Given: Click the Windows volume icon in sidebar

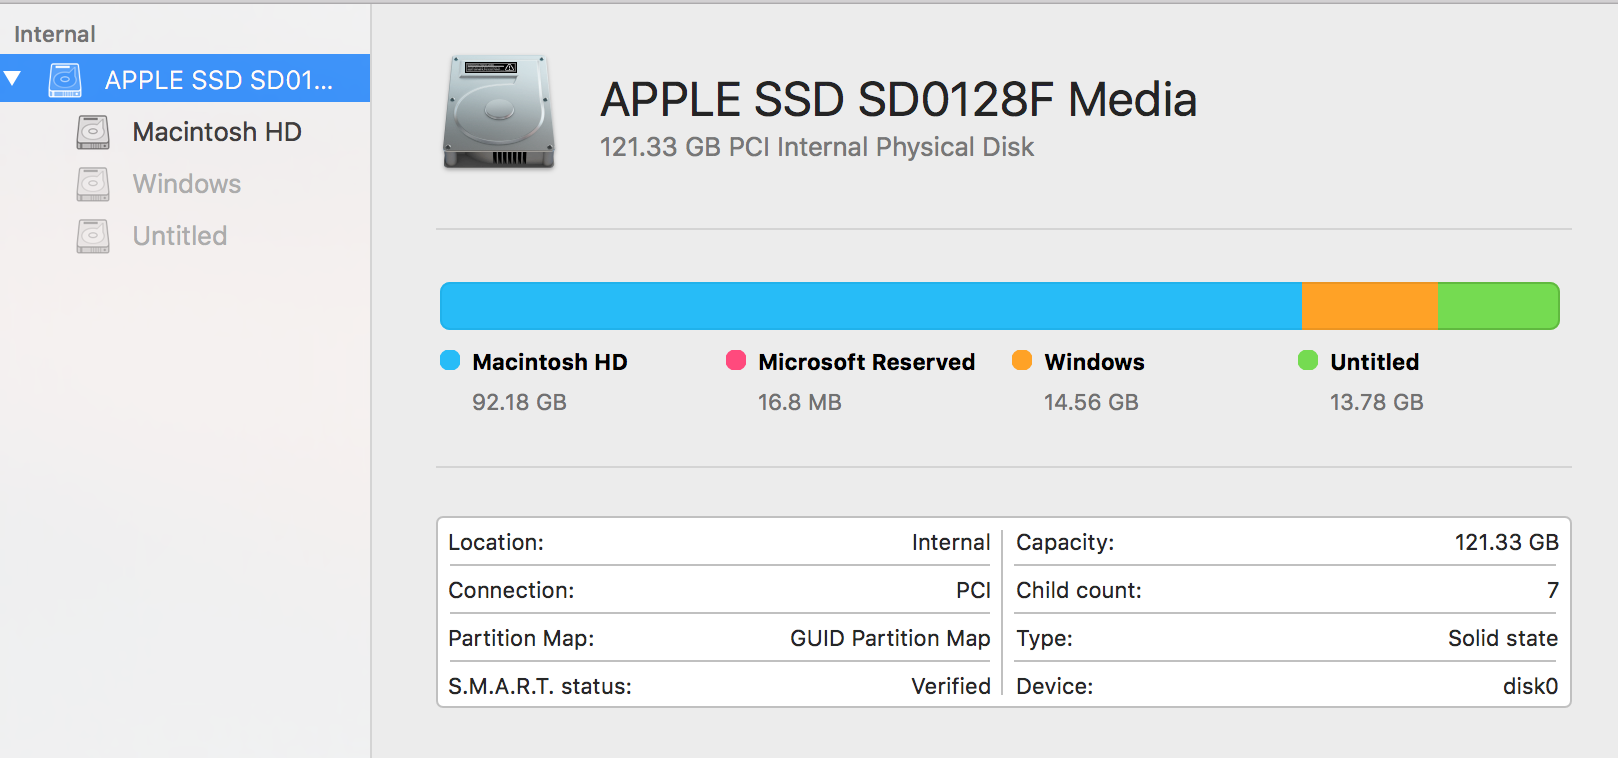Looking at the screenshot, I should point(93,184).
